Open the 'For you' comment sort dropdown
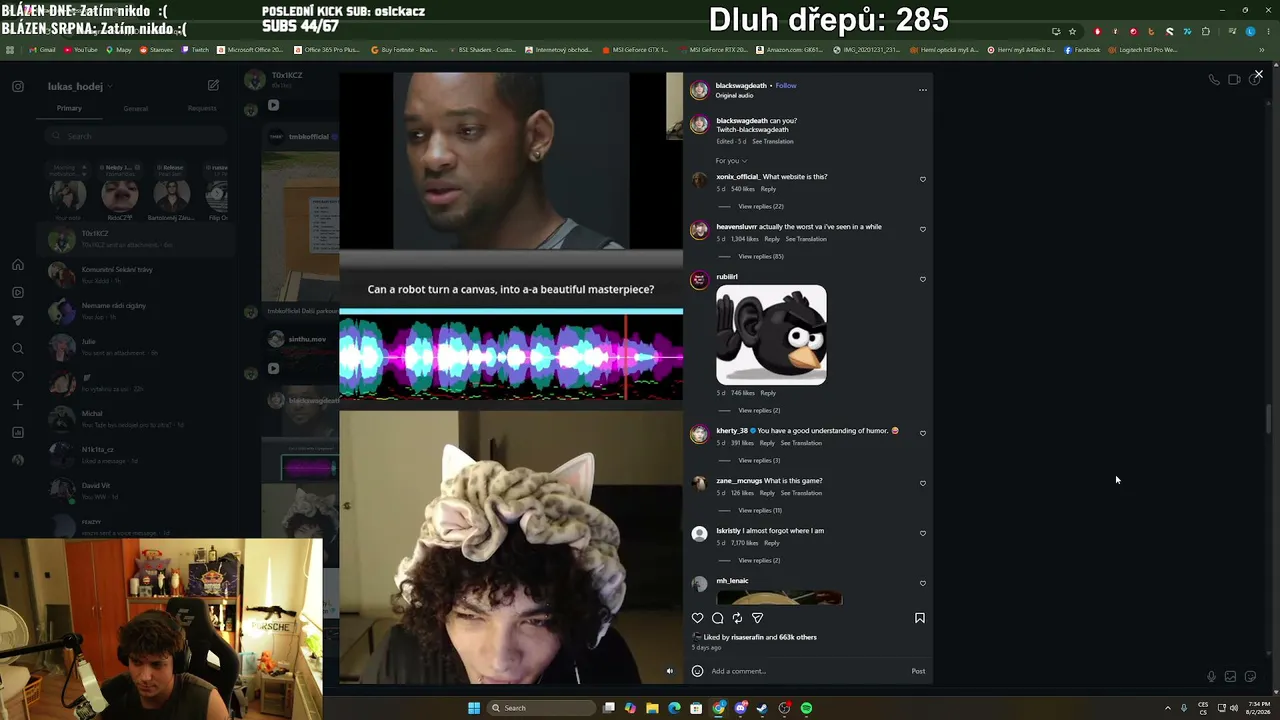 pos(731,161)
